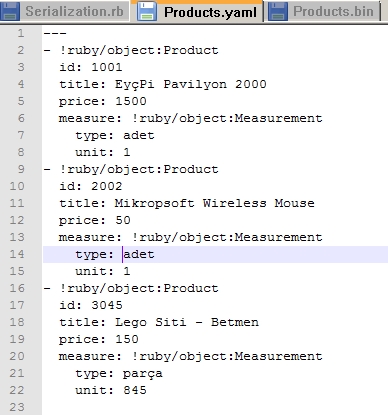Image resolution: width=388 pixels, height=415 pixels.
Task: Click the measure line on line 6
Action: [191, 118]
